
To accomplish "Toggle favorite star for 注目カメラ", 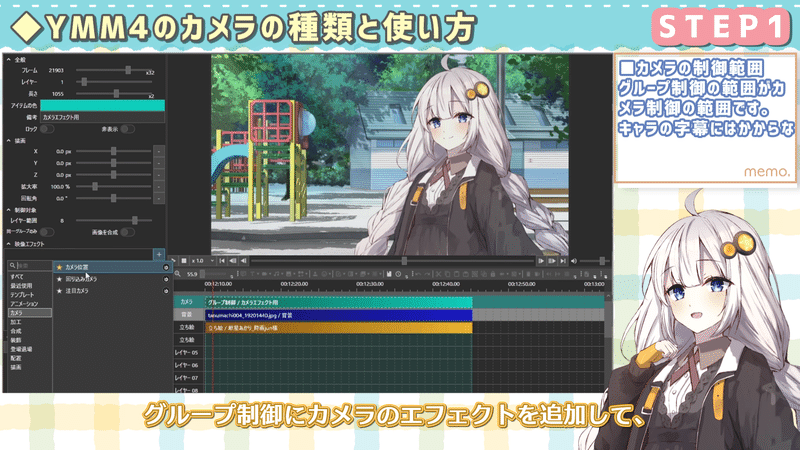I will click(x=59, y=291).
